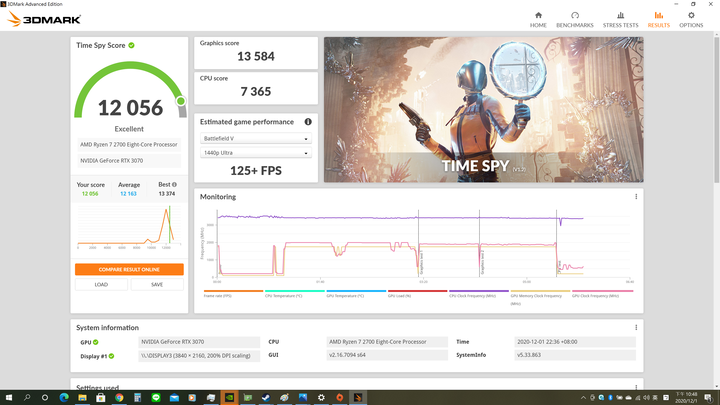Viewport: 720px width, 405px height.
Task: Open Google Chrome from the taskbar
Action: [119, 397]
